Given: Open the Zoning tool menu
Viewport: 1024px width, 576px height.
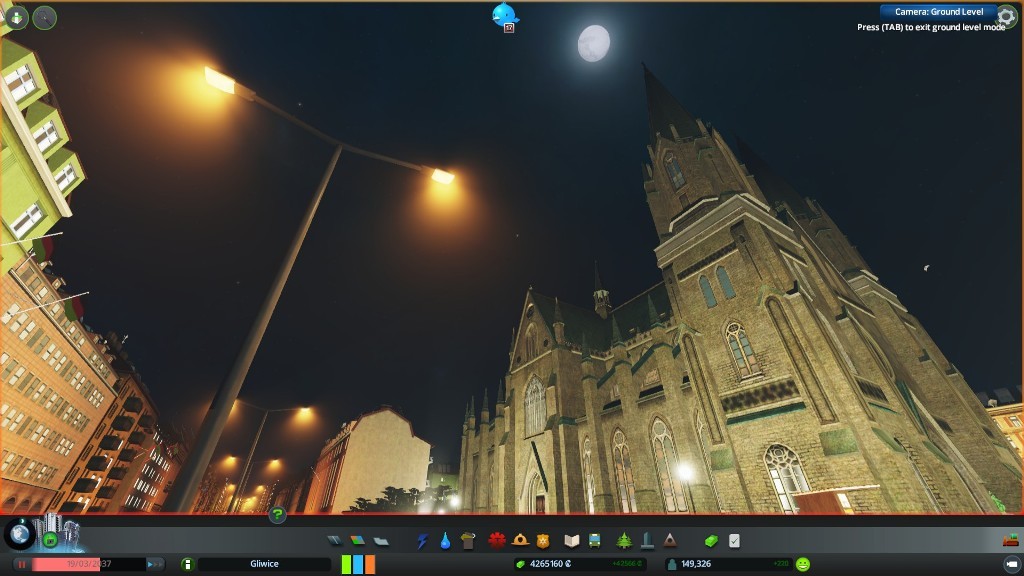Looking at the screenshot, I should (x=357, y=541).
